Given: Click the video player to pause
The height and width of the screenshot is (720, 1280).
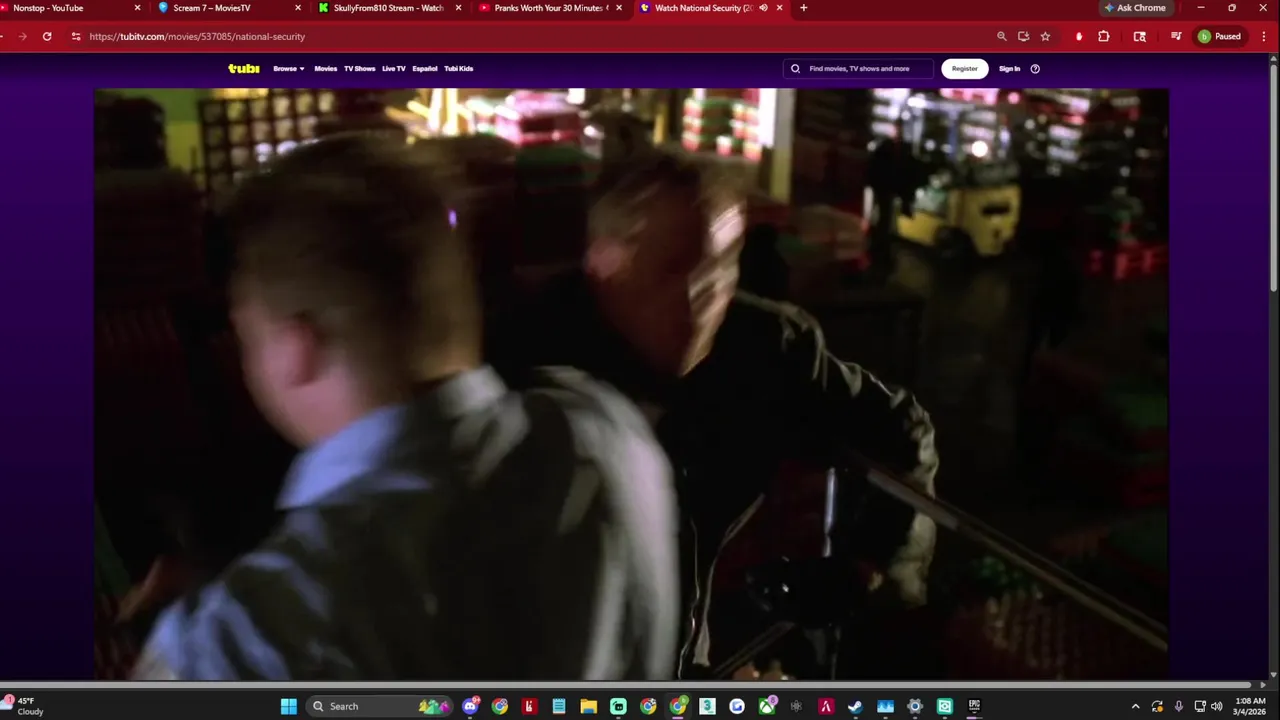Looking at the screenshot, I should (631, 384).
